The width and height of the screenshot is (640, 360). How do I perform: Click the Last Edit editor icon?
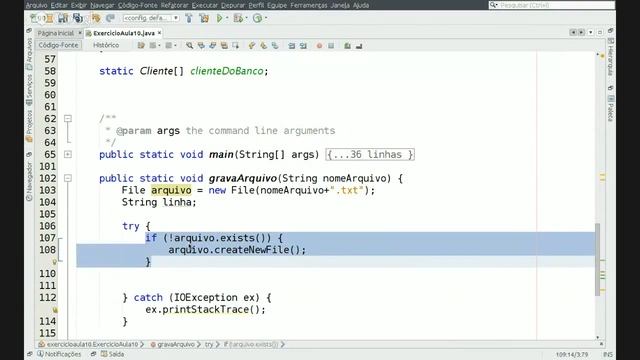141,46
